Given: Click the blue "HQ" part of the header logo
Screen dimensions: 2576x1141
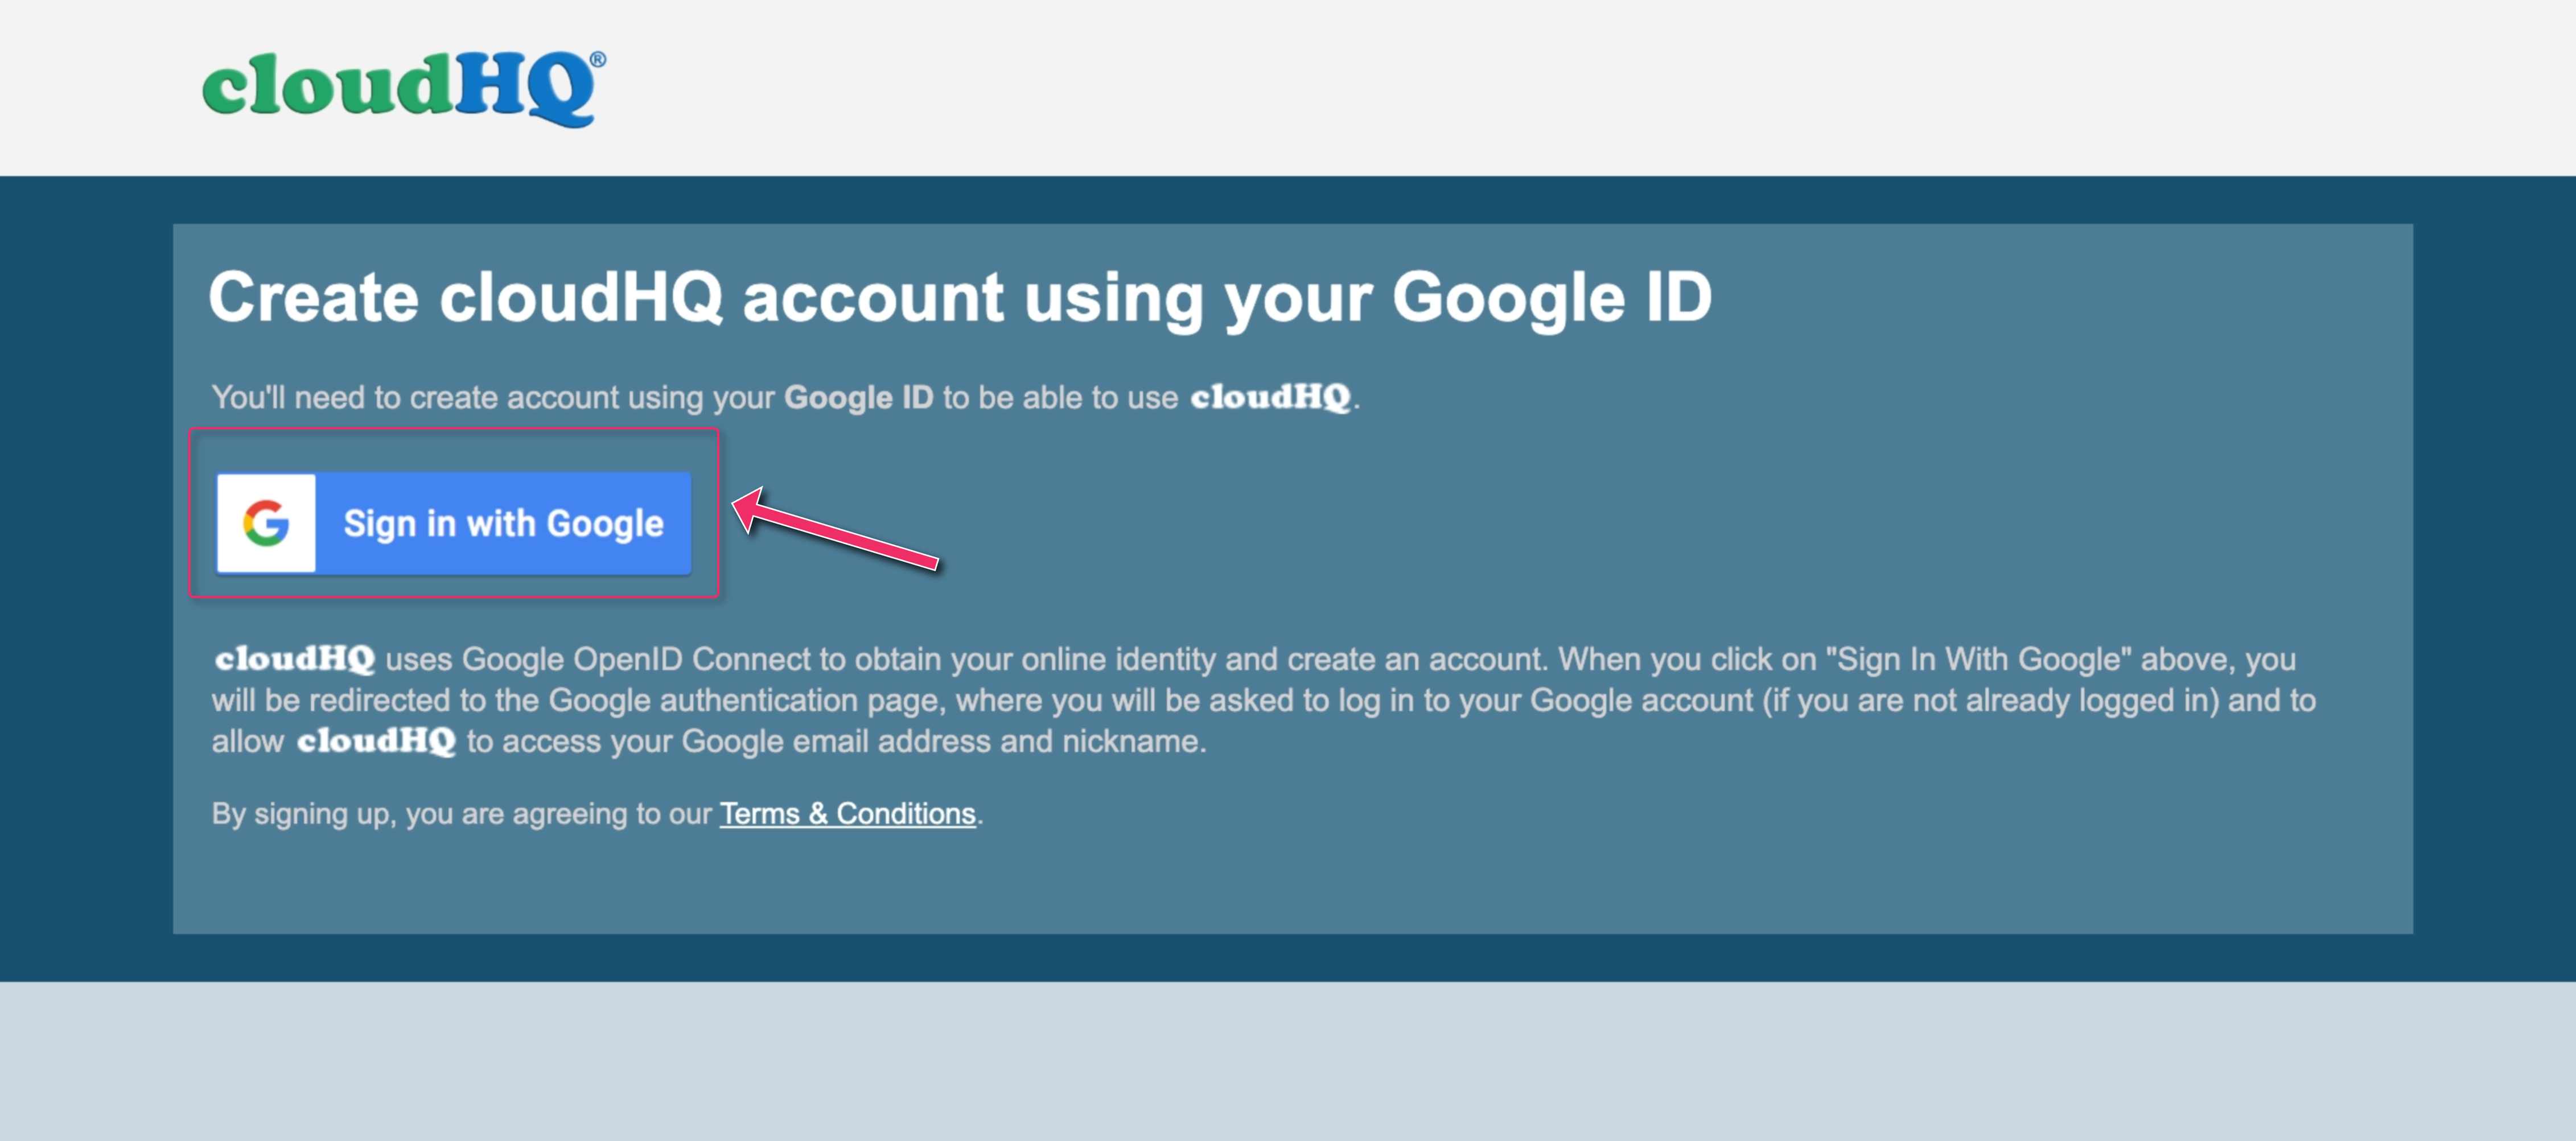Looking at the screenshot, I should click(526, 88).
